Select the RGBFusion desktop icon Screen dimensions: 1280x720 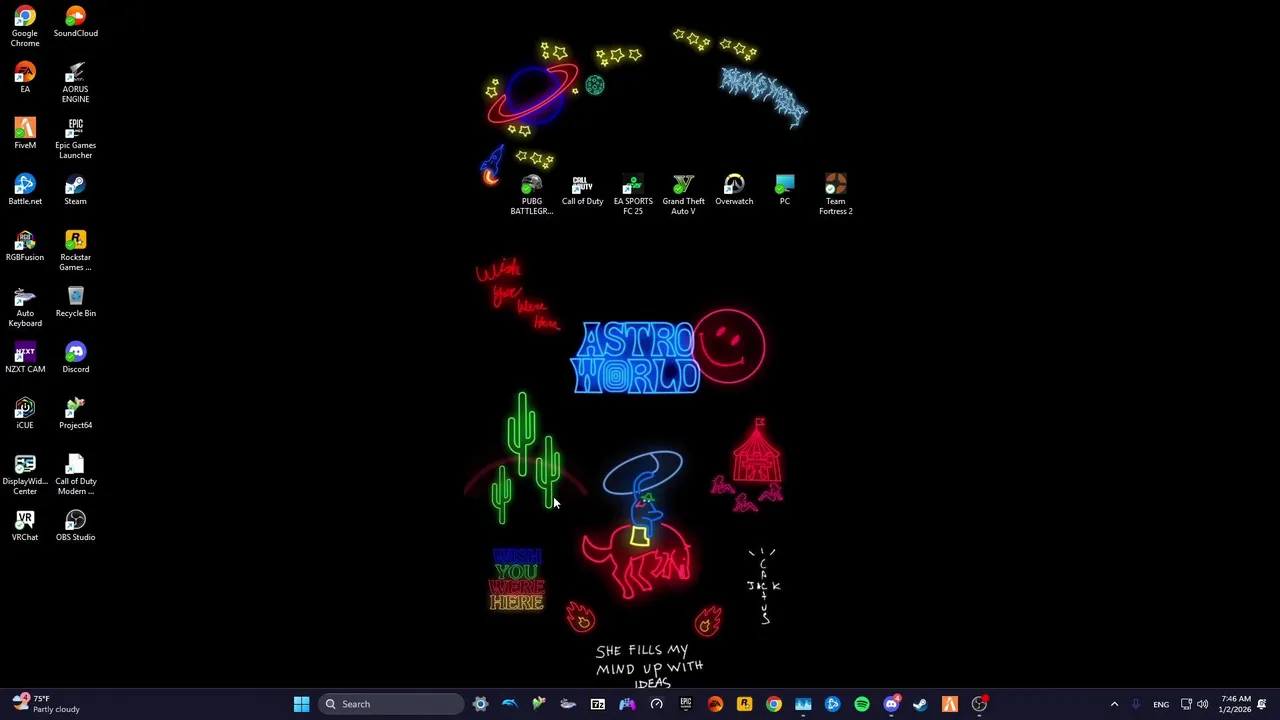point(25,246)
